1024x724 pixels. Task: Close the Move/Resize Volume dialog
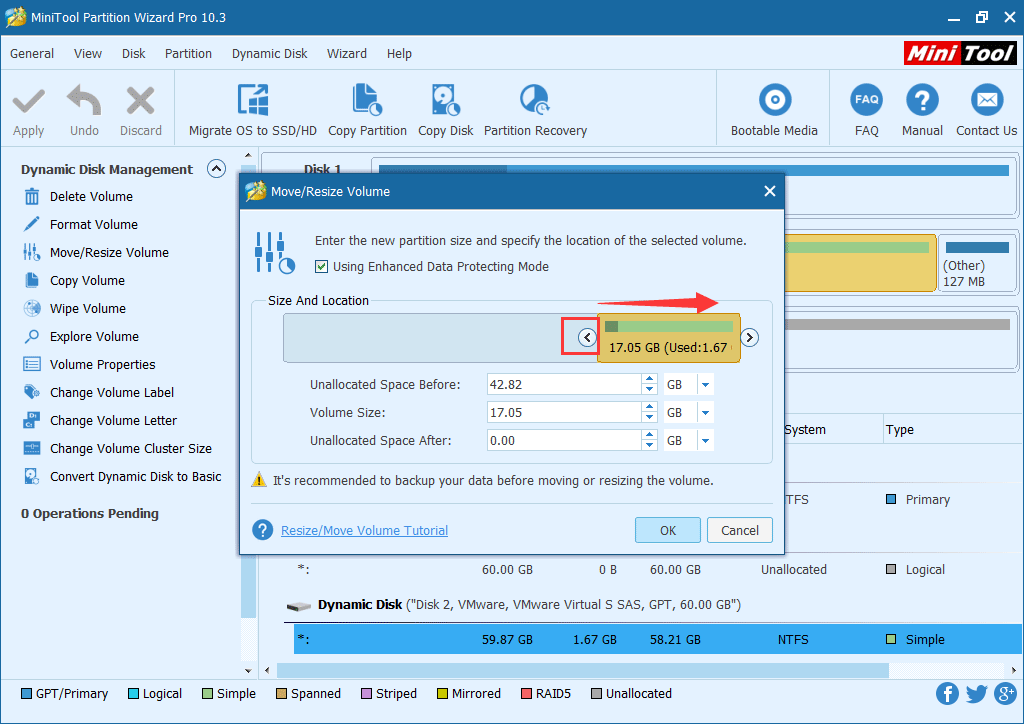click(770, 191)
